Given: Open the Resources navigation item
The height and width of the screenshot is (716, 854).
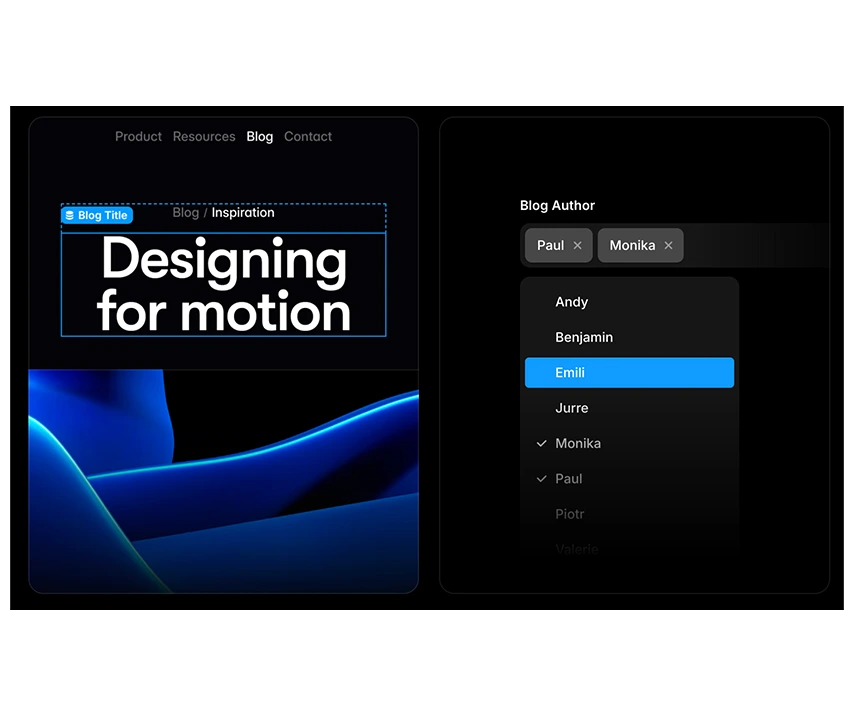Looking at the screenshot, I should tap(204, 136).
